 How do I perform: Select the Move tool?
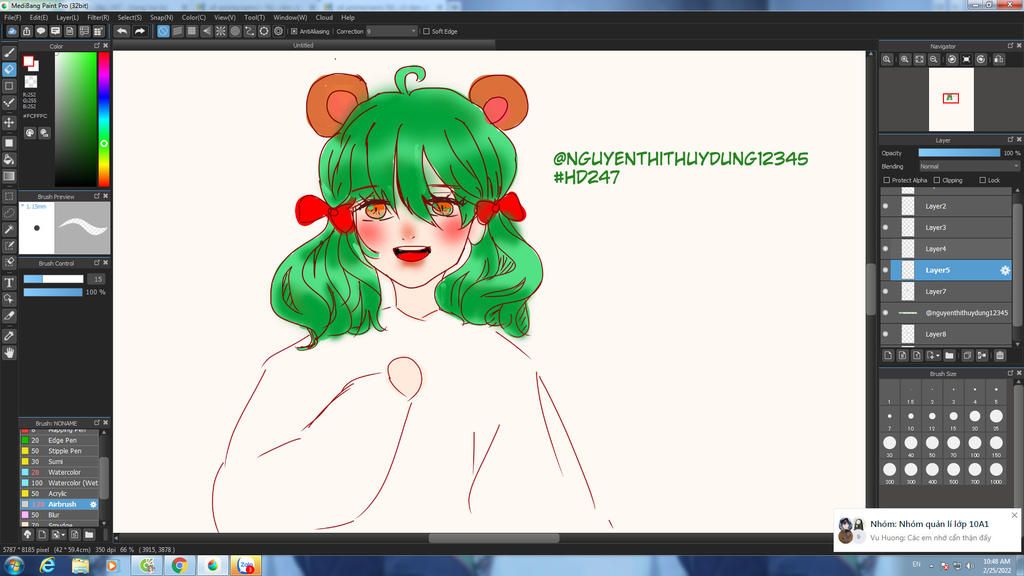point(9,122)
